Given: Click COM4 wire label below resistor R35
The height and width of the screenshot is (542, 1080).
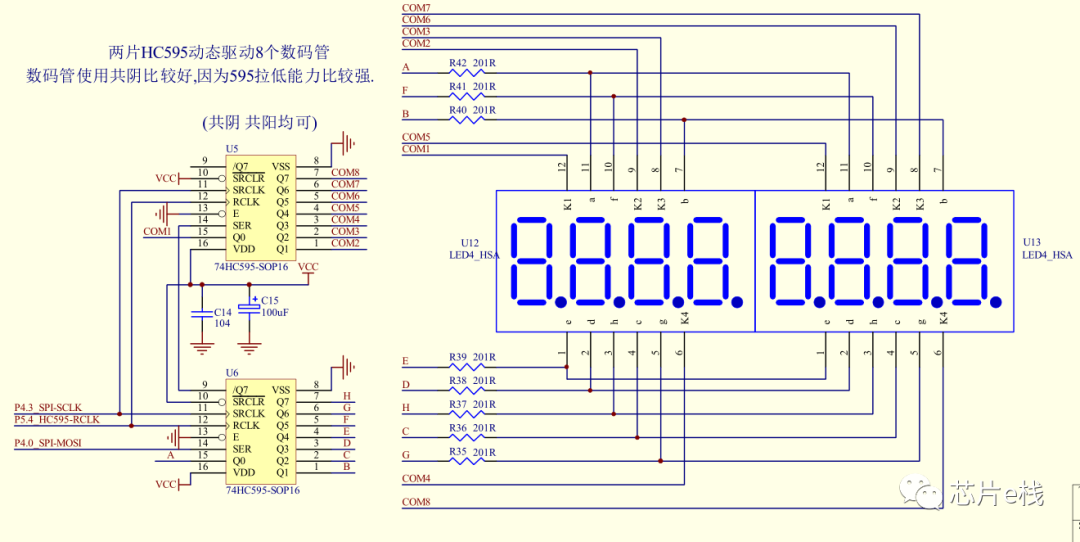Looking at the screenshot, I should (x=416, y=478).
